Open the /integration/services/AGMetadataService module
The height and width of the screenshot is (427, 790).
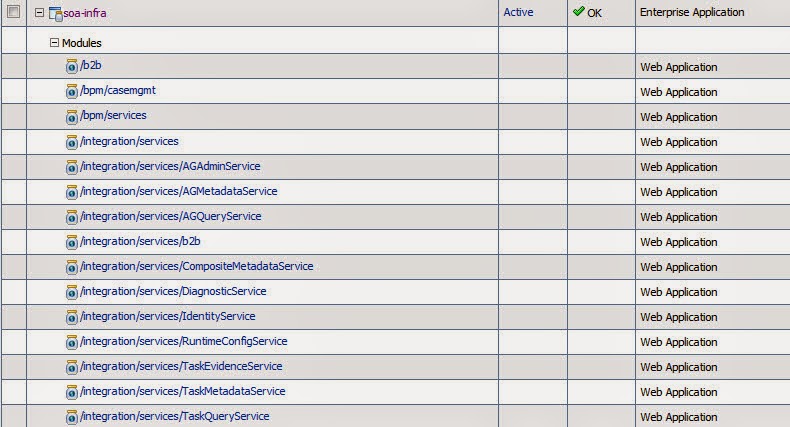coord(178,191)
